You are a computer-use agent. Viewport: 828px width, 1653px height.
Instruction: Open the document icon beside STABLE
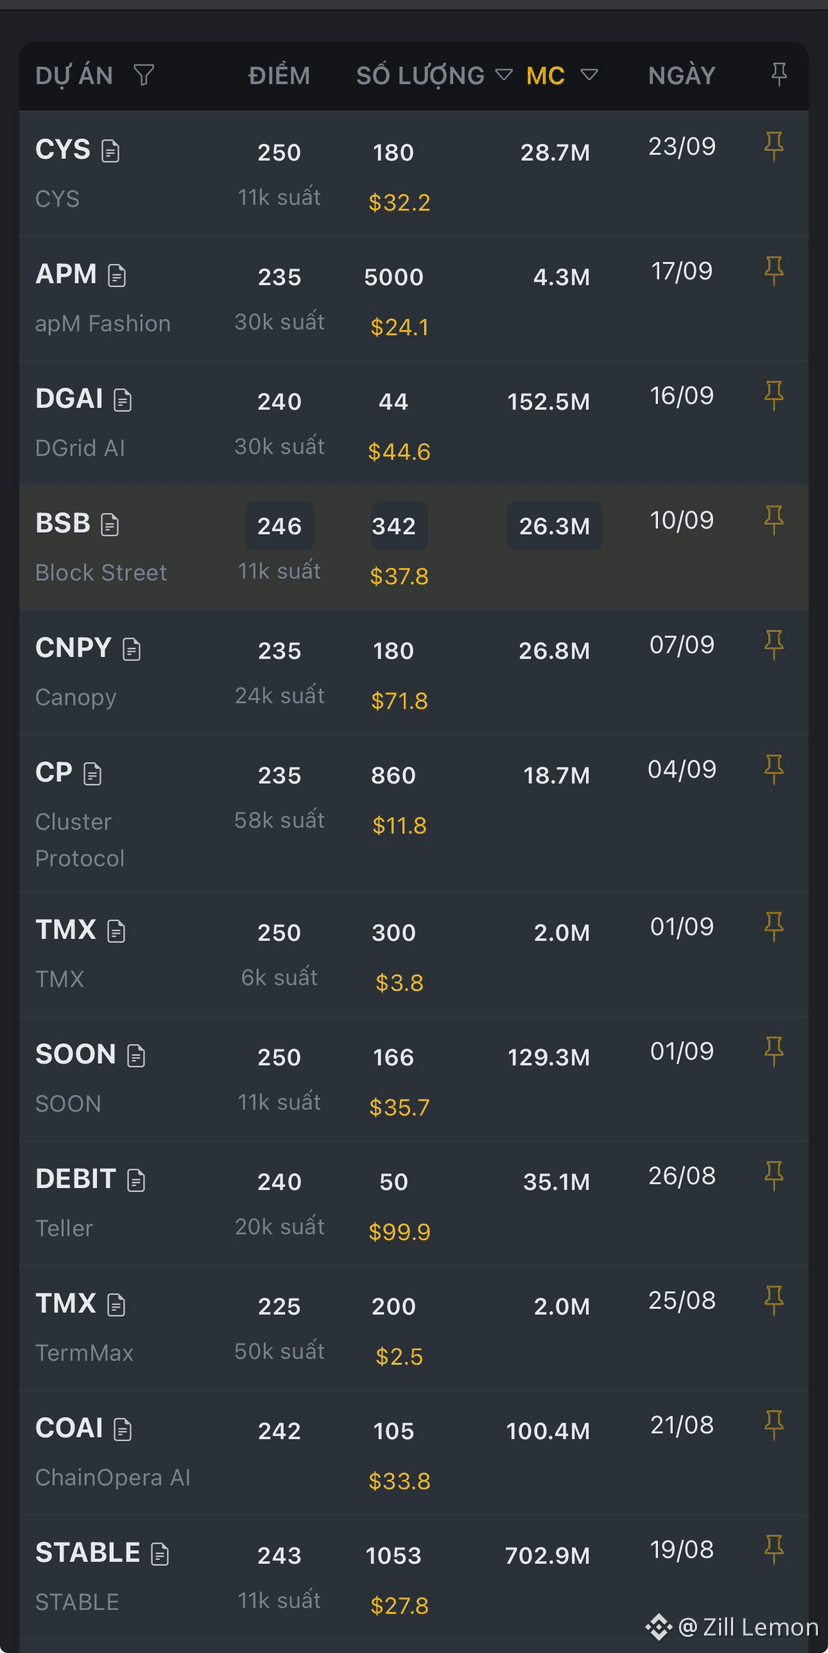160,1553
